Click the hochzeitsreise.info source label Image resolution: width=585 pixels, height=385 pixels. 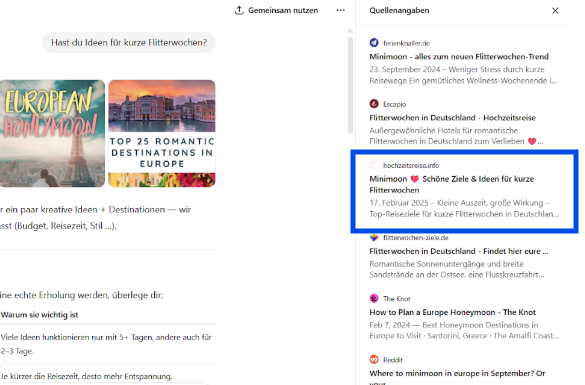[411, 165]
